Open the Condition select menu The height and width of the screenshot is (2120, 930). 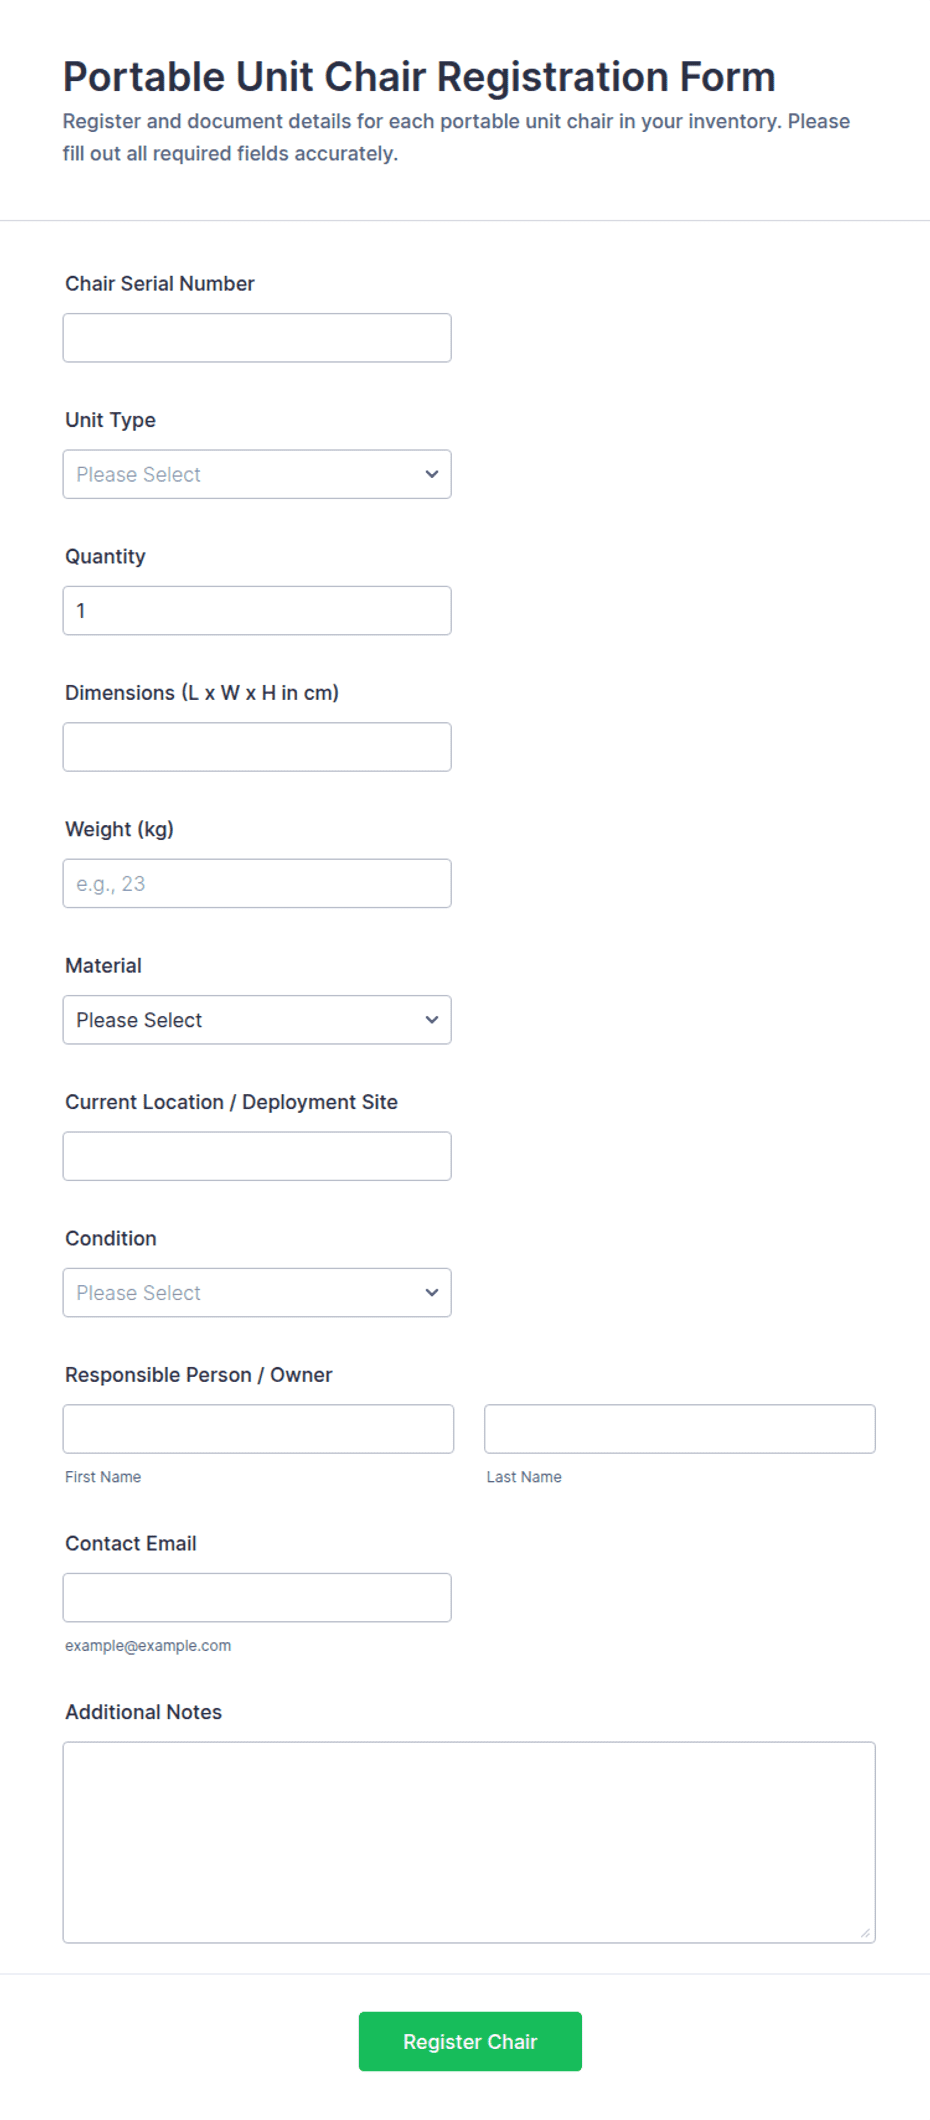(257, 1292)
